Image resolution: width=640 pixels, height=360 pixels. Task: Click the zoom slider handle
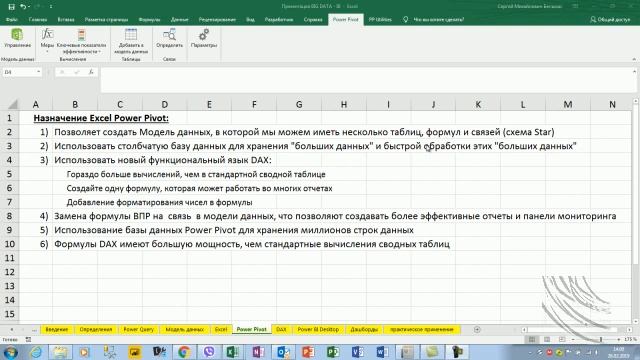coord(601,339)
